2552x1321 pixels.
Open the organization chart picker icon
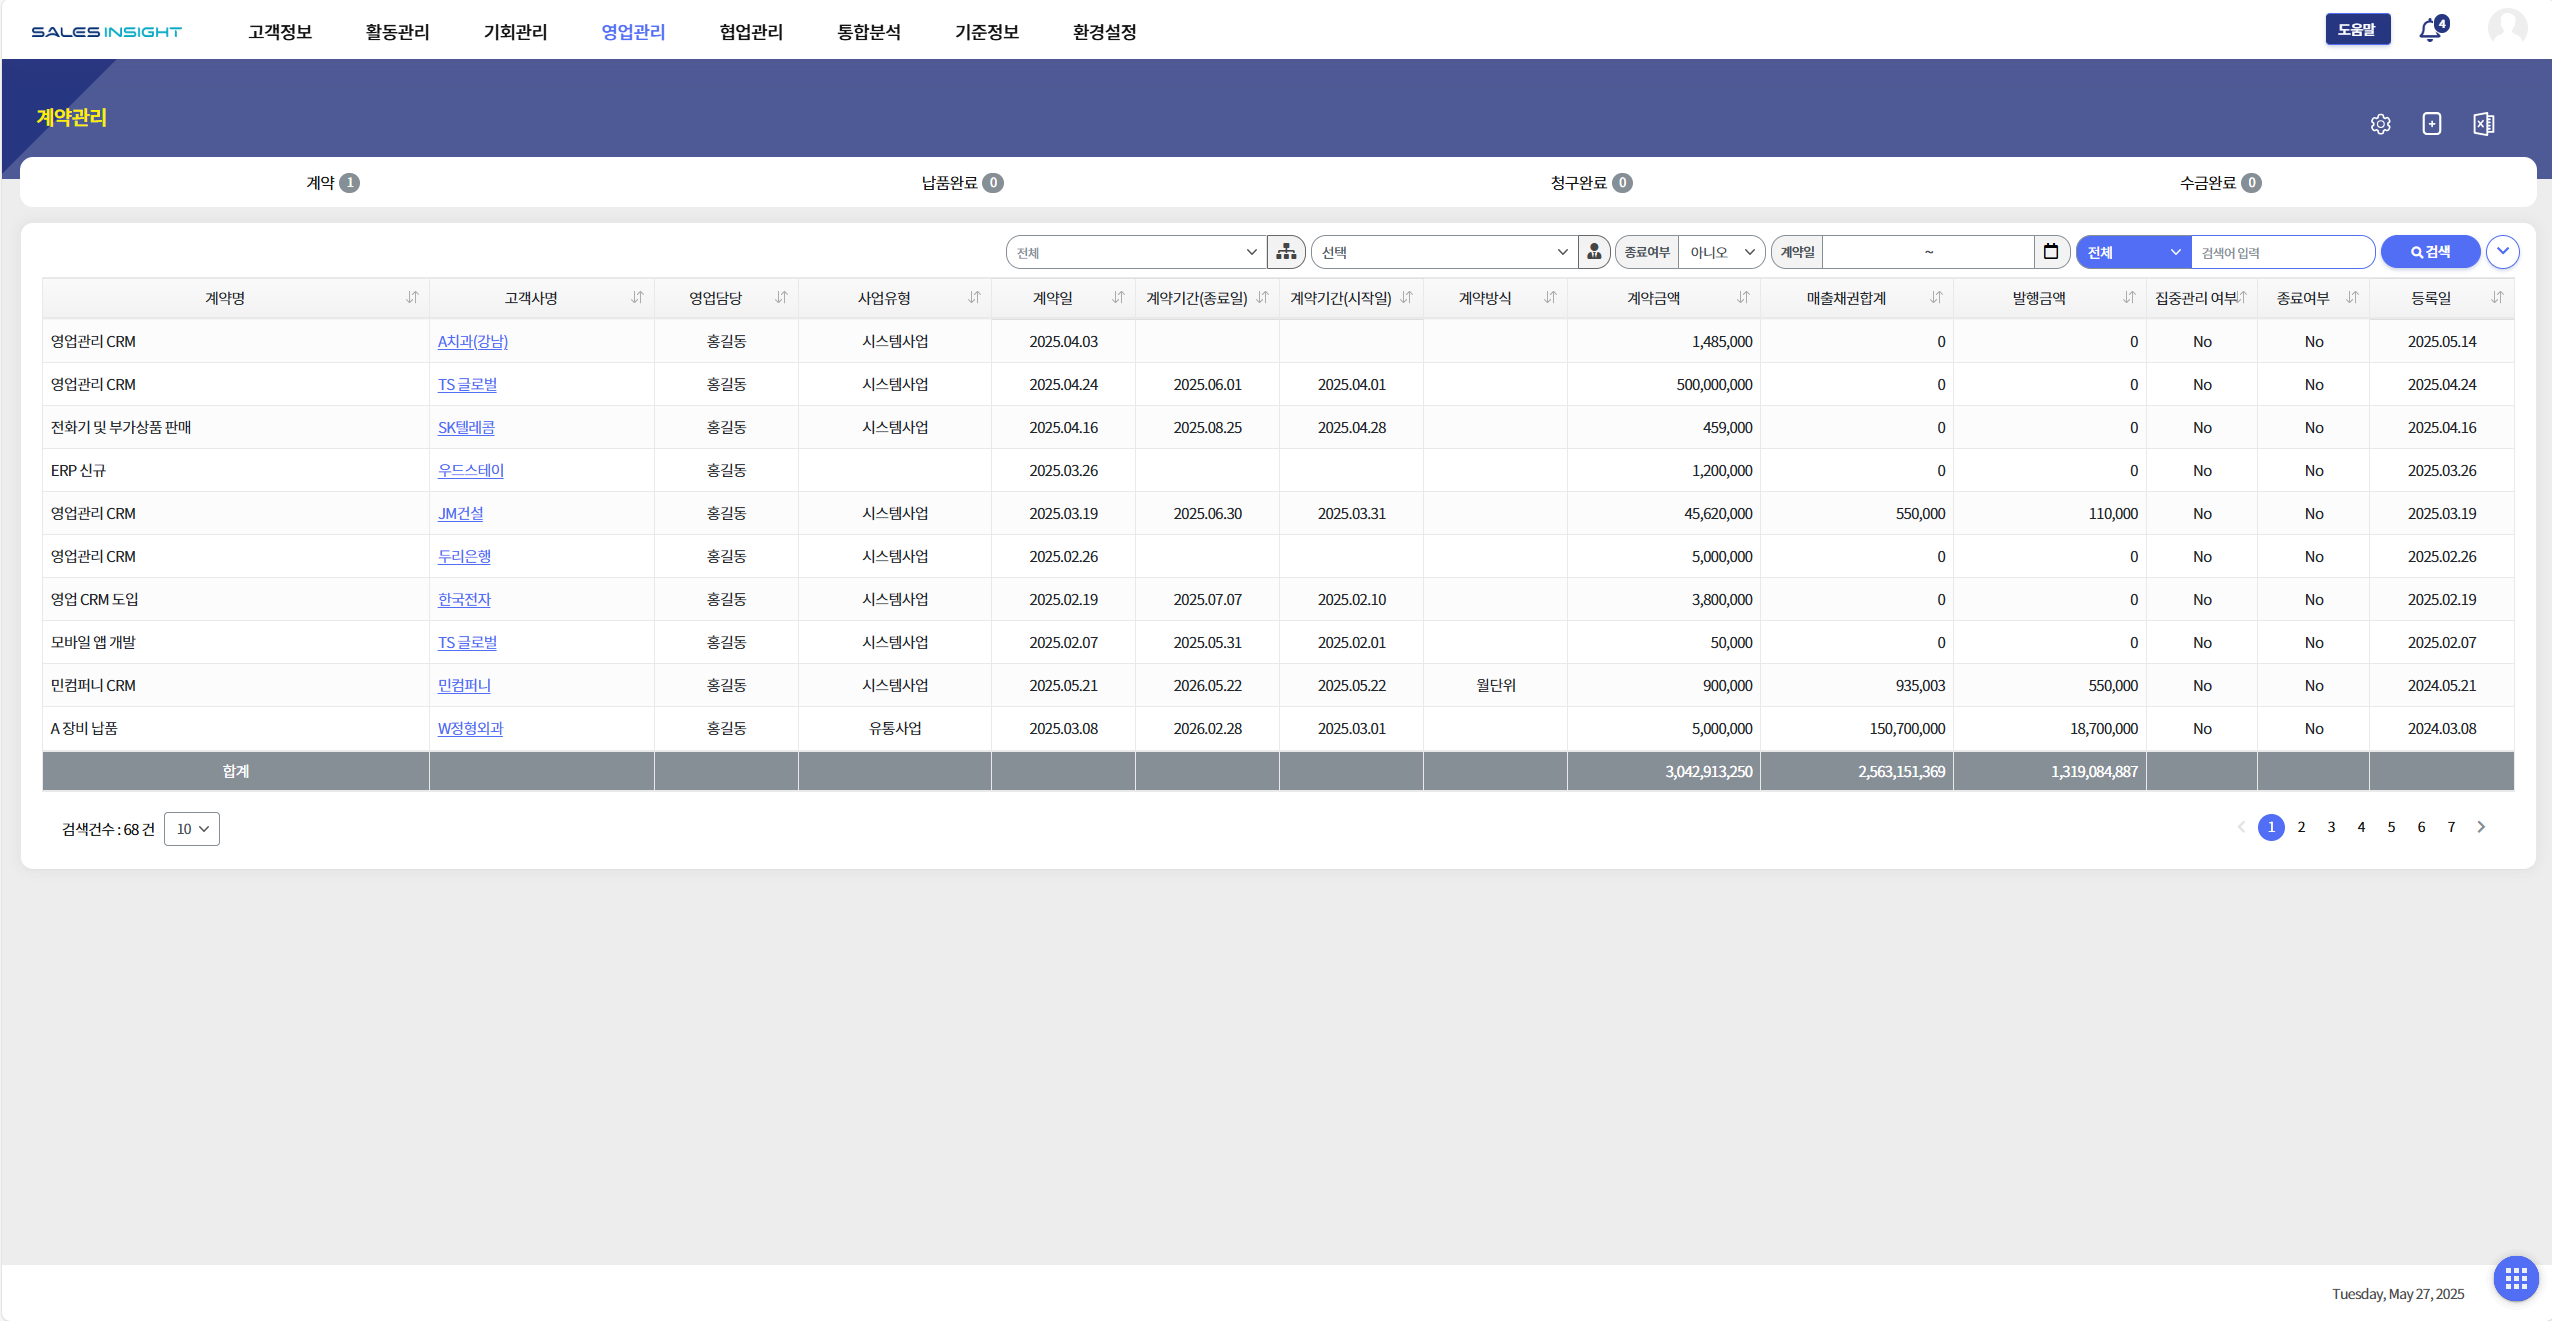click(1286, 252)
